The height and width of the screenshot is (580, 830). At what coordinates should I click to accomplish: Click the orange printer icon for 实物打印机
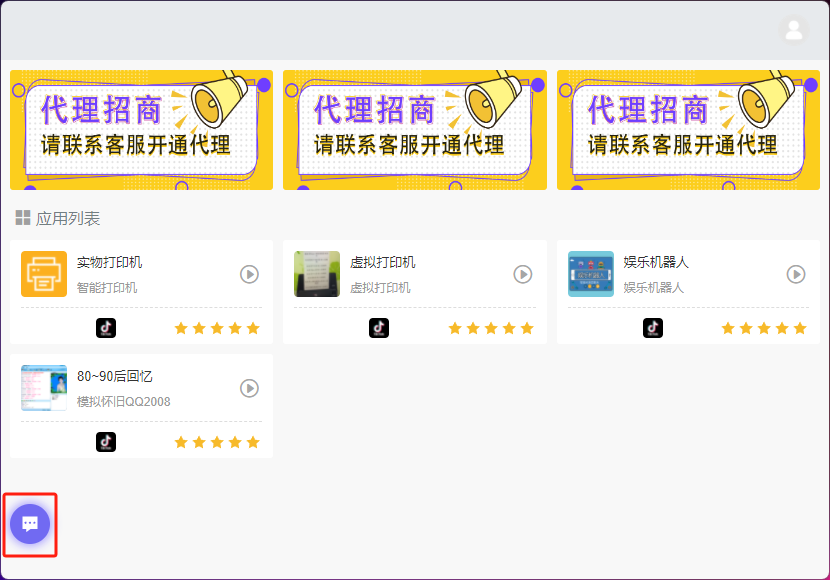(x=44, y=274)
